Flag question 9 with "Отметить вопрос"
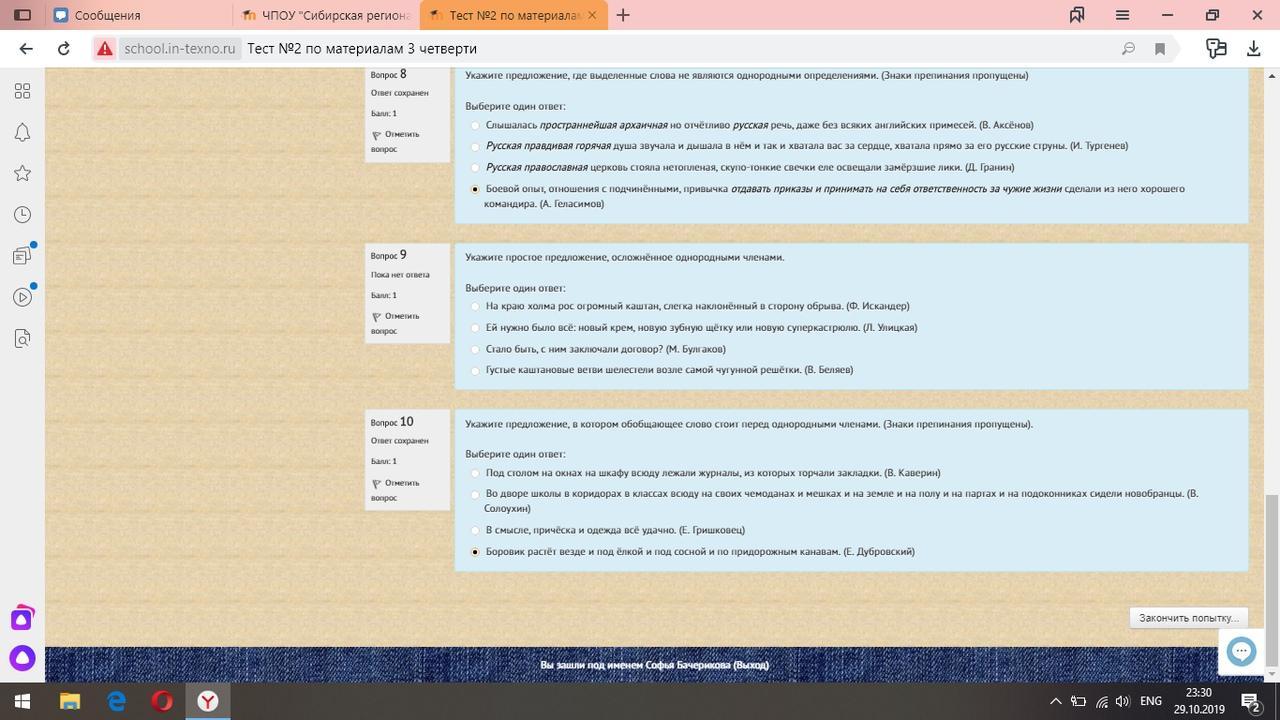 click(x=398, y=324)
